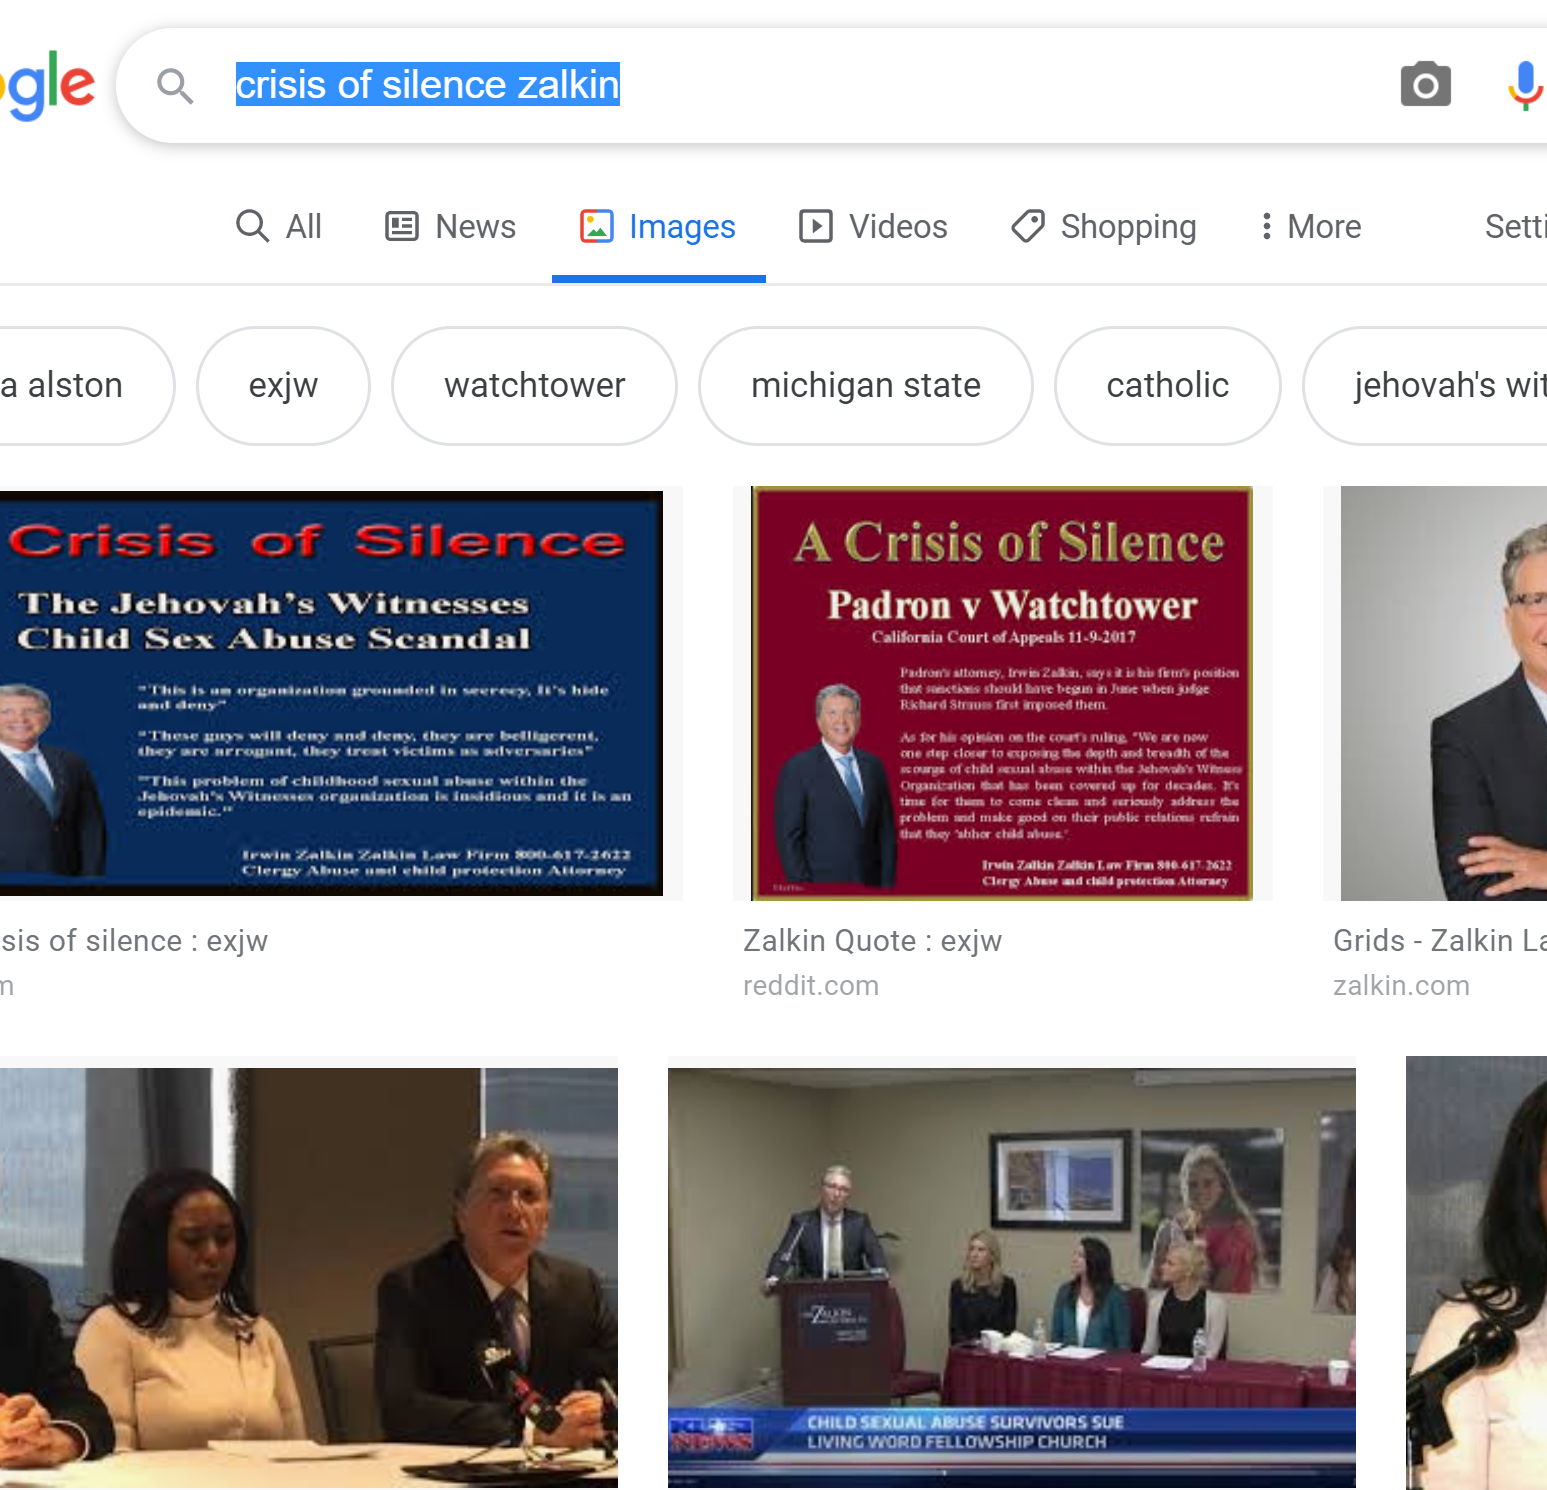Filter by the 'alston' suggestion chip
This screenshot has height=1490, width=1547.
(87, 386)
